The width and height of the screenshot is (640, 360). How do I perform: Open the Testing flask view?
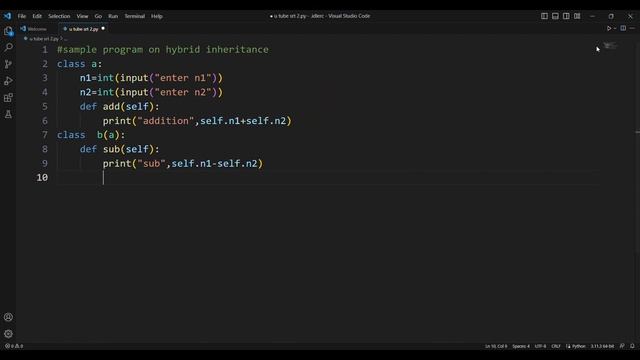(x=8, y=114)
